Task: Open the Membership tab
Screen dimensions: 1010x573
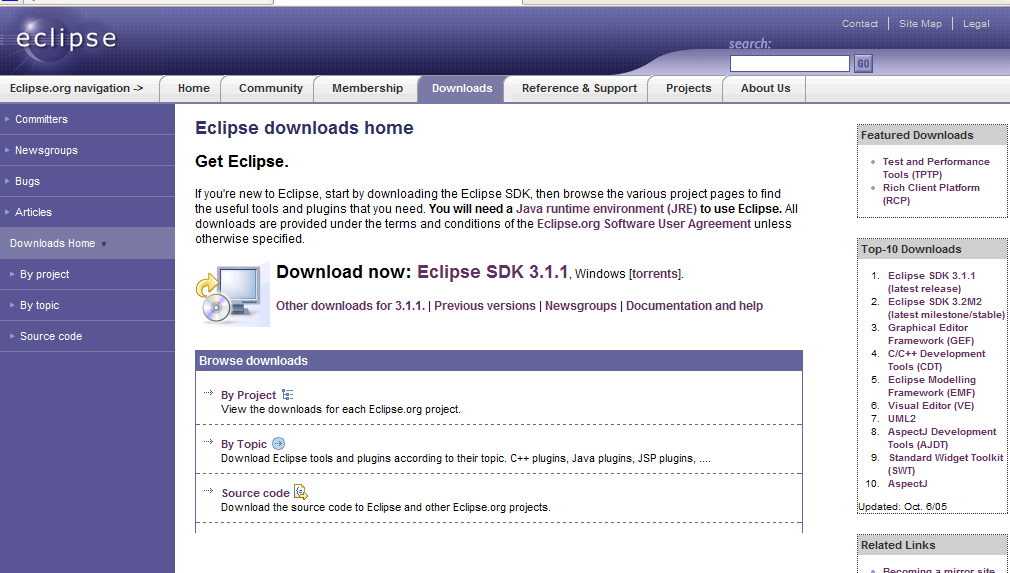Action: tap(367, 89)
